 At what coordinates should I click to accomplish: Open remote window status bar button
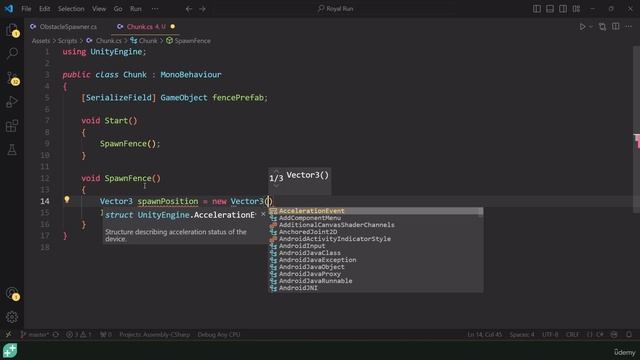(8, 334)
